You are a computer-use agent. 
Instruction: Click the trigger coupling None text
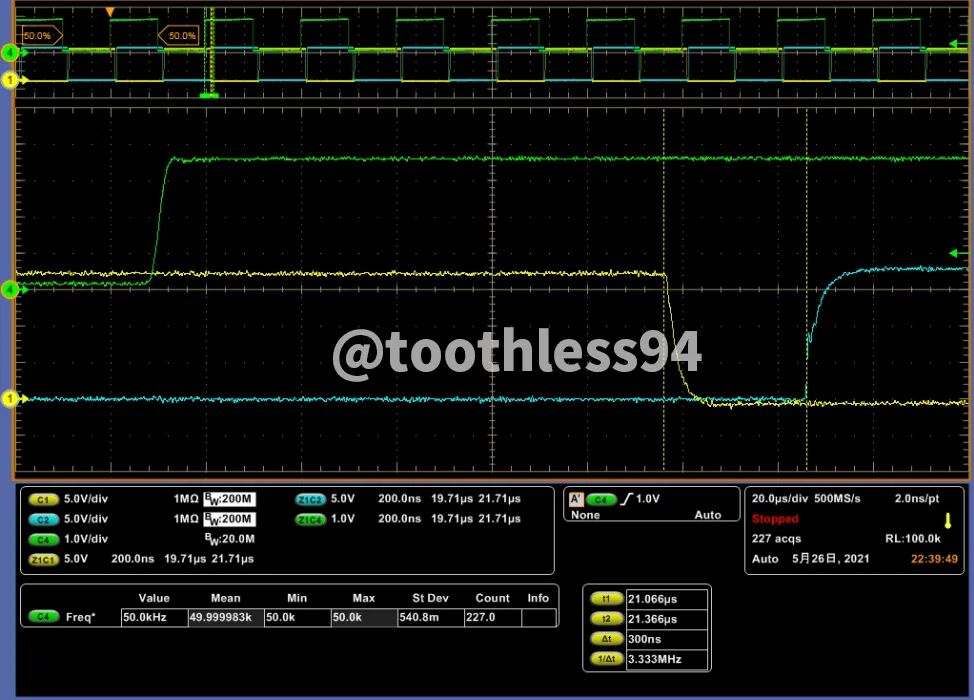pyautogui.click(x=585, y=515)
